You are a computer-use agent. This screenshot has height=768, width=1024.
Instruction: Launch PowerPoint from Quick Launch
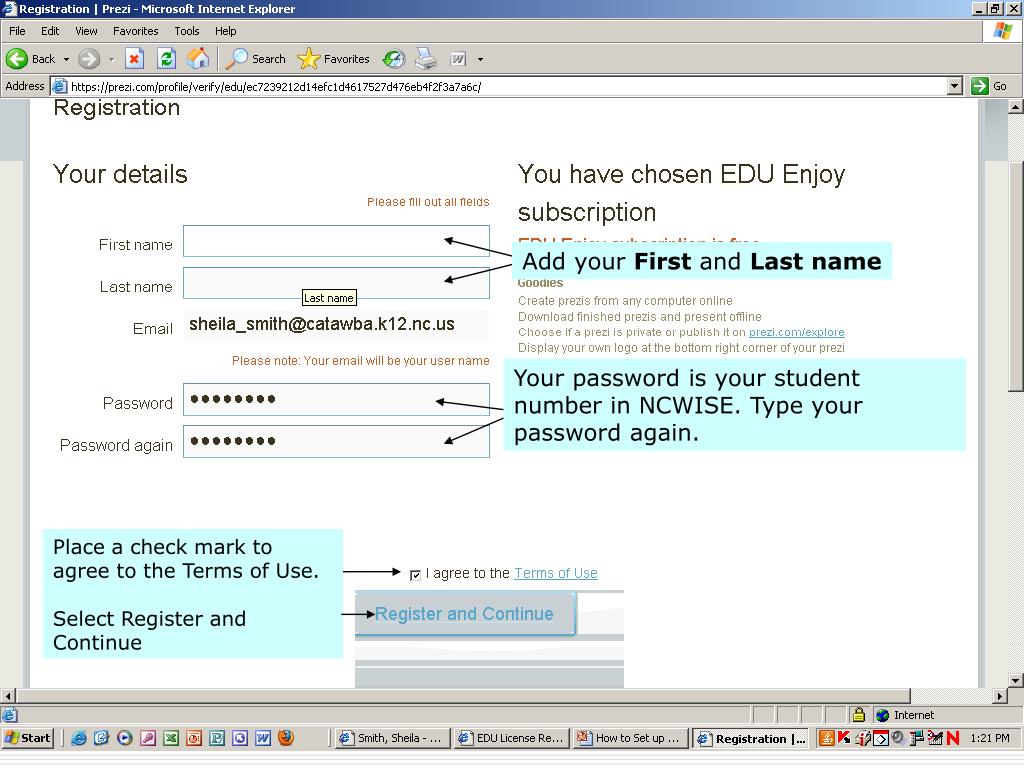194,738
